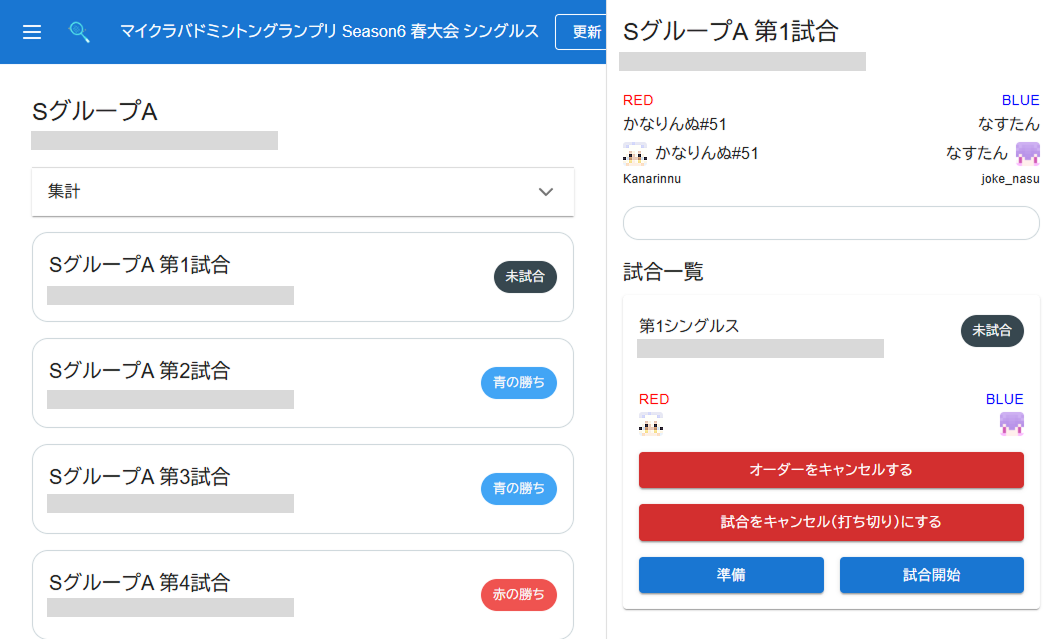The image size is (1055, 639).
Task: Open SグループA 第3試合 card
Action: [x=303, y=489]
